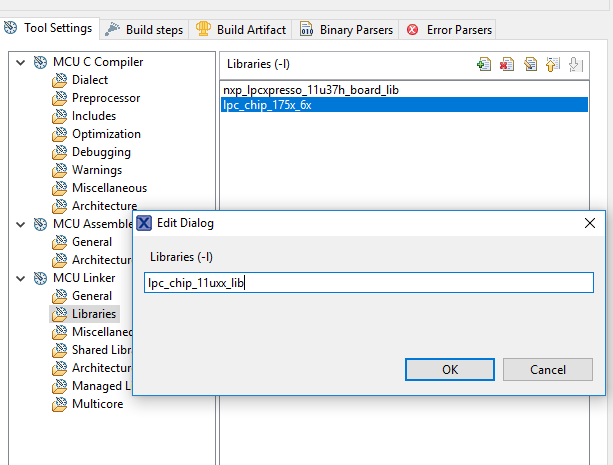Open the Binary Parsers tab
613x465 pixels.
(346, 30)
